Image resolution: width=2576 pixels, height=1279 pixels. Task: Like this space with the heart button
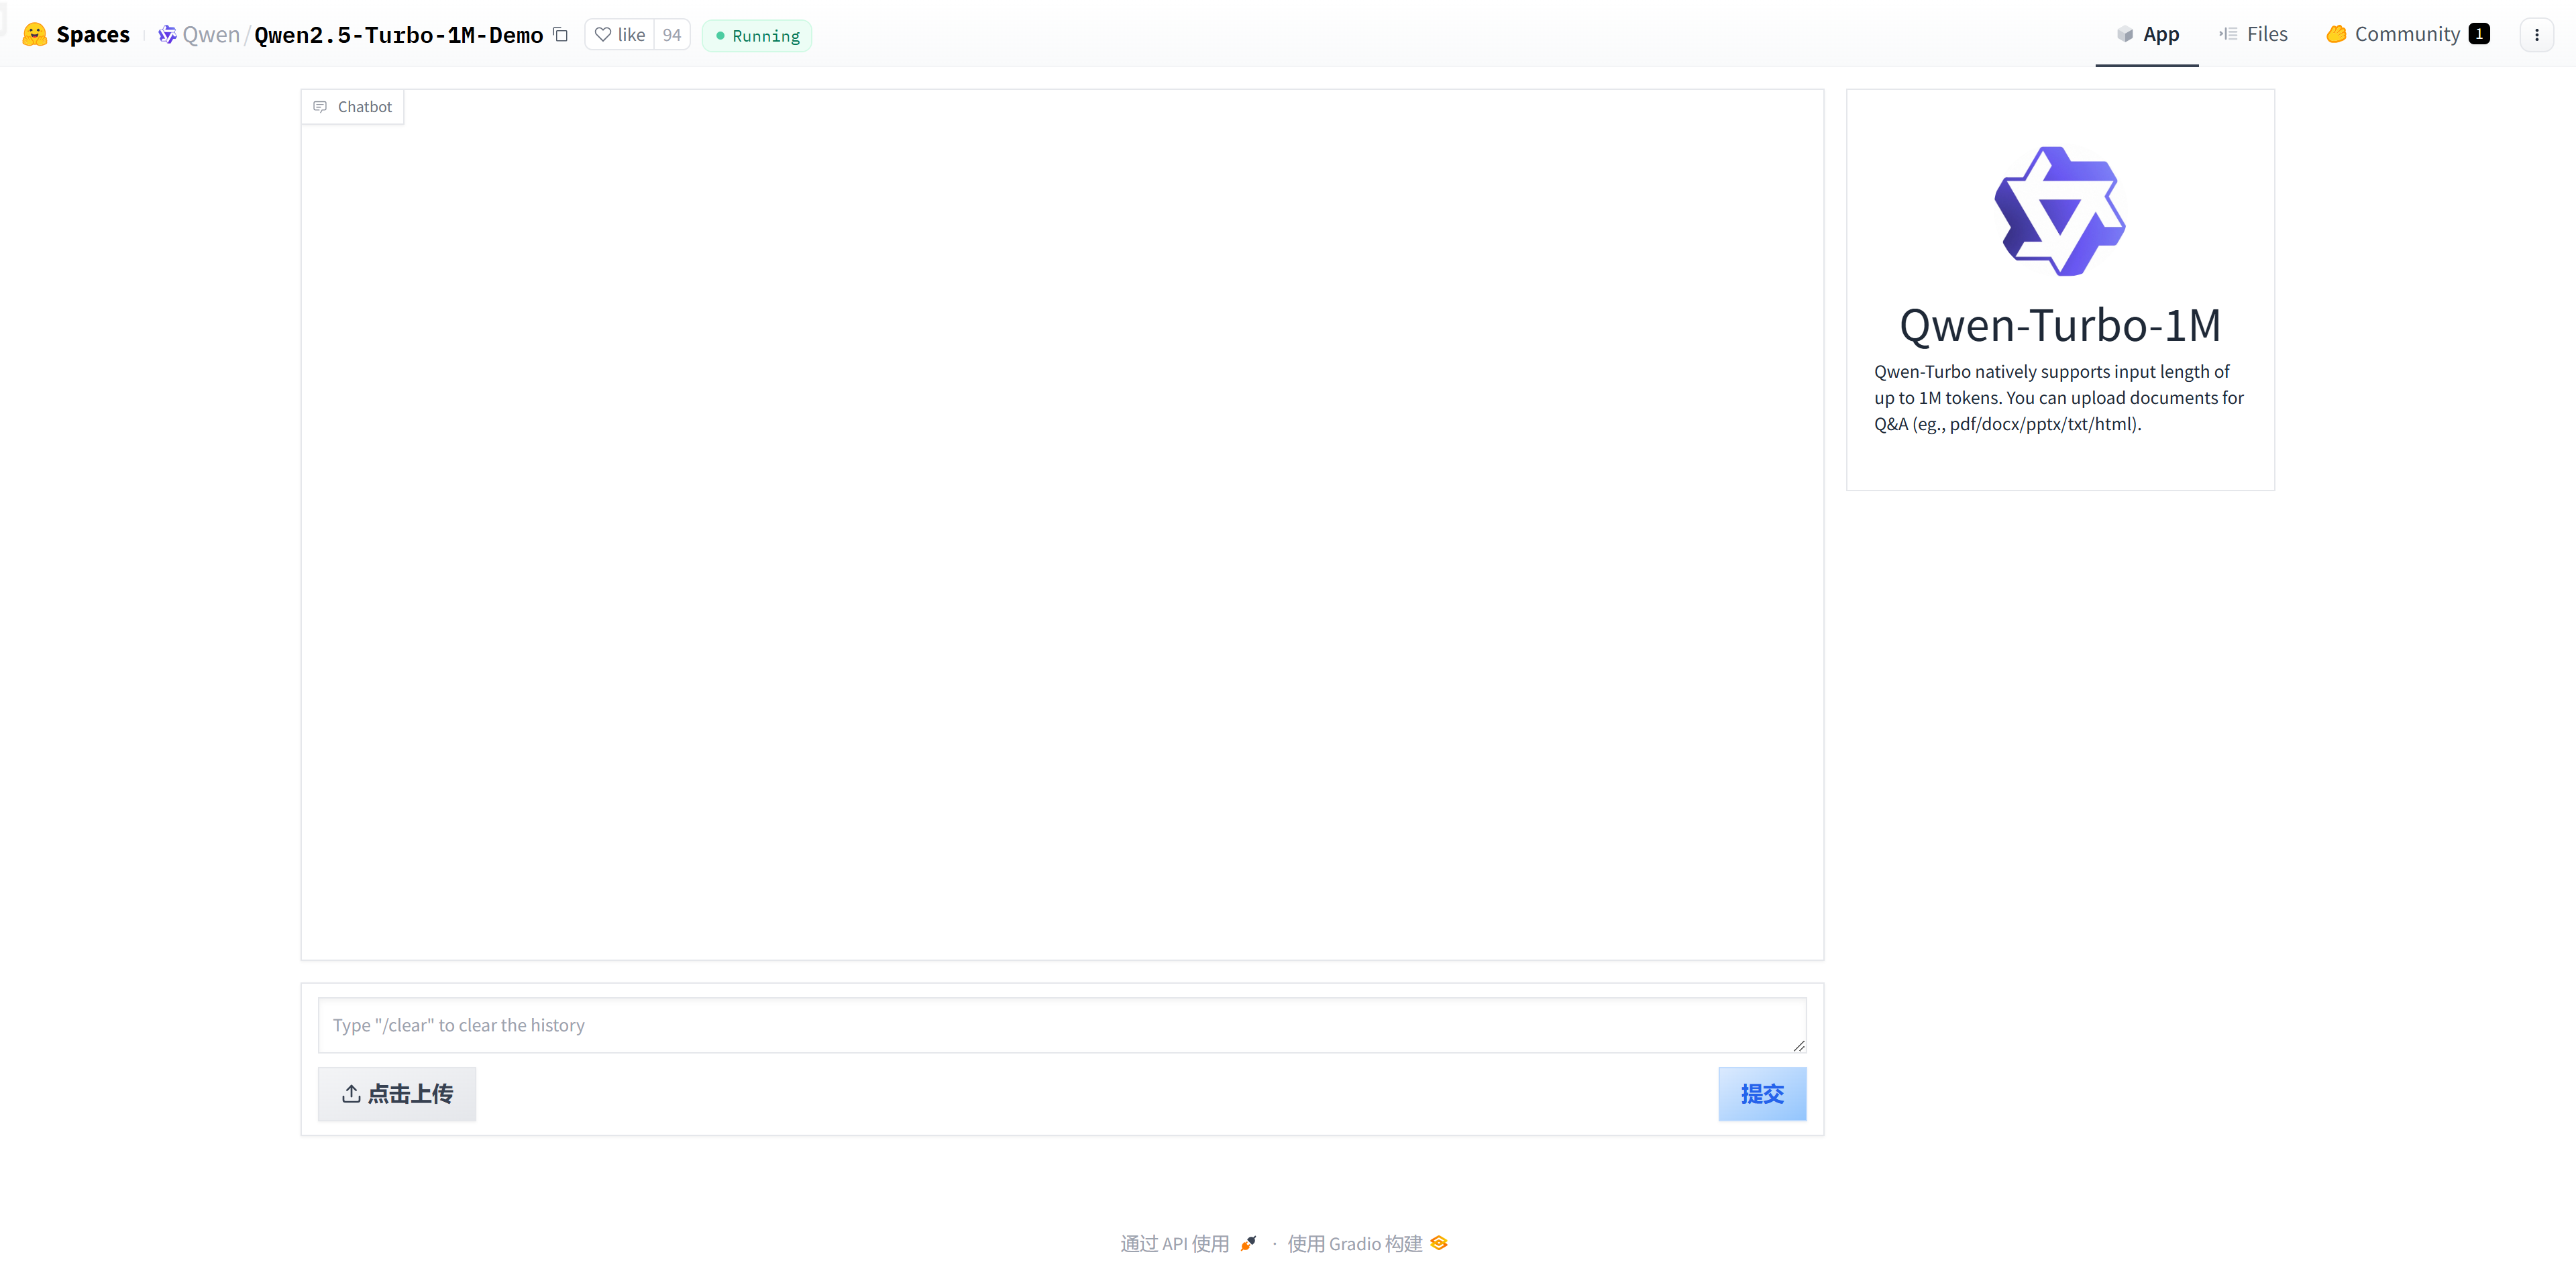[620, 35]
